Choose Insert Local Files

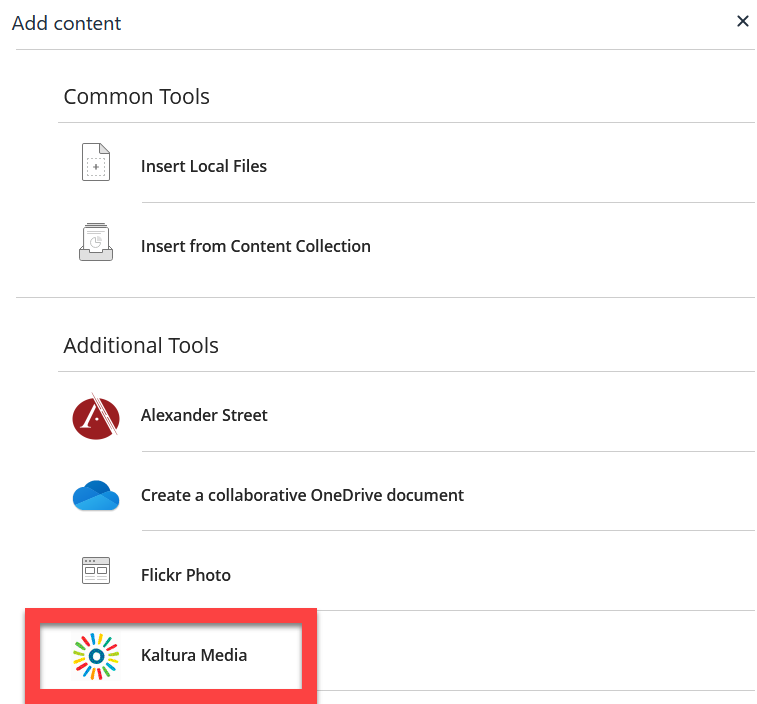pyautogui.click(x=204, y=166)
